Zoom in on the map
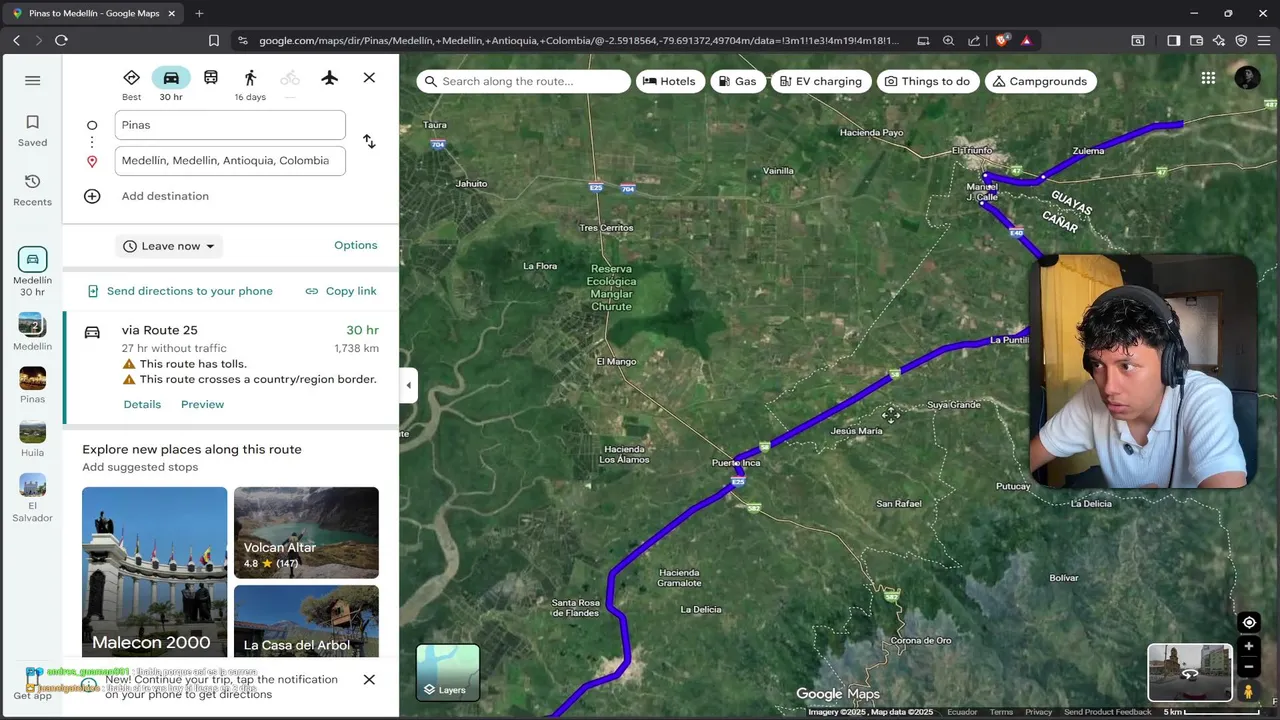The height and width of the screenshot is (720, 1280). (1249, 646)
